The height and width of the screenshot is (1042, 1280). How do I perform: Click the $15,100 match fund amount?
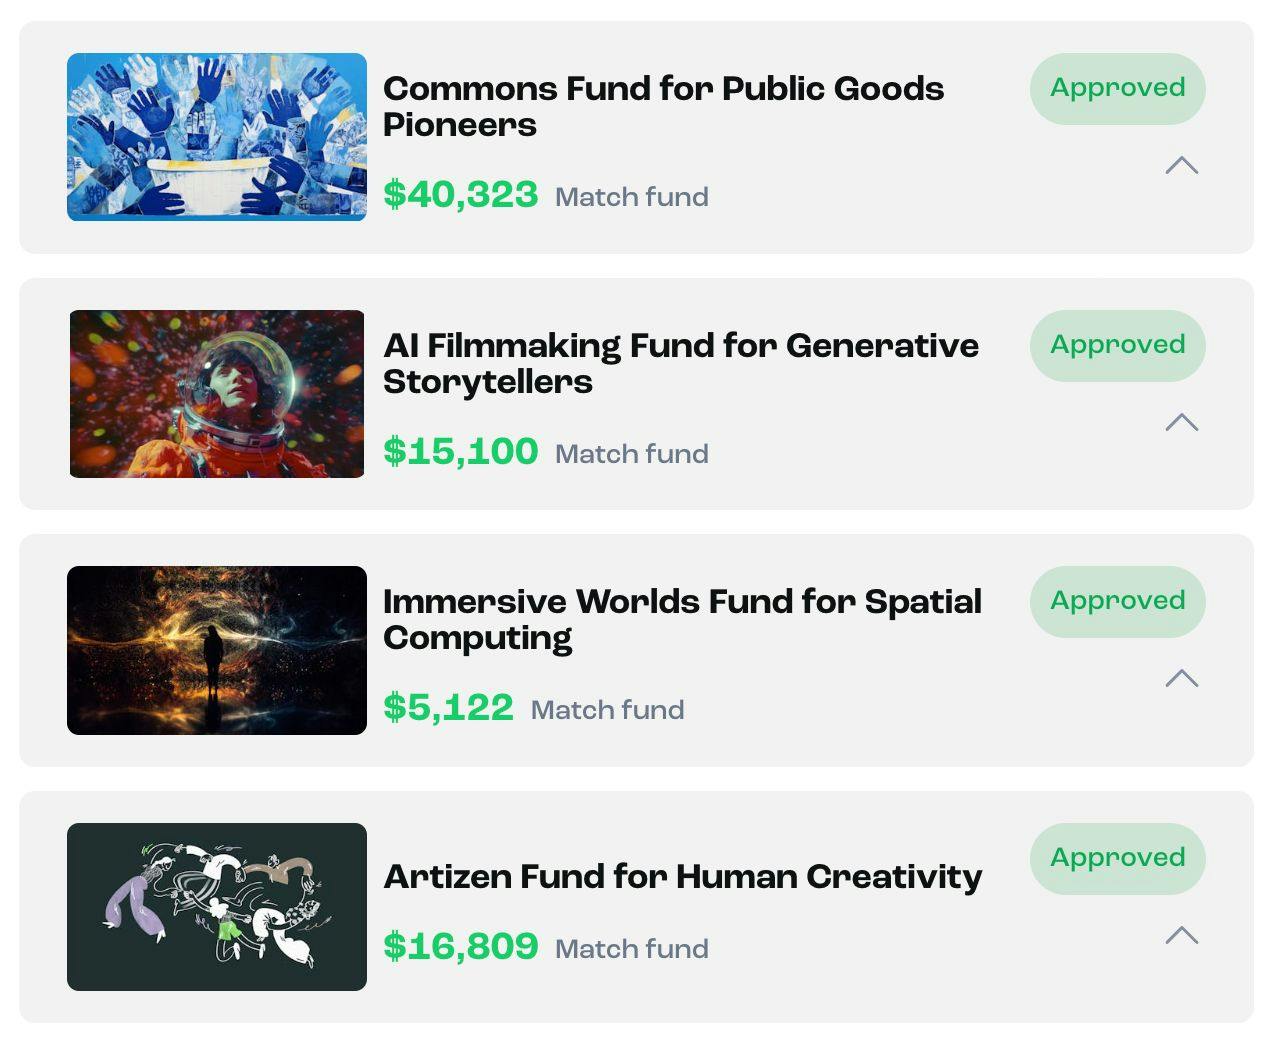(461, 451)
